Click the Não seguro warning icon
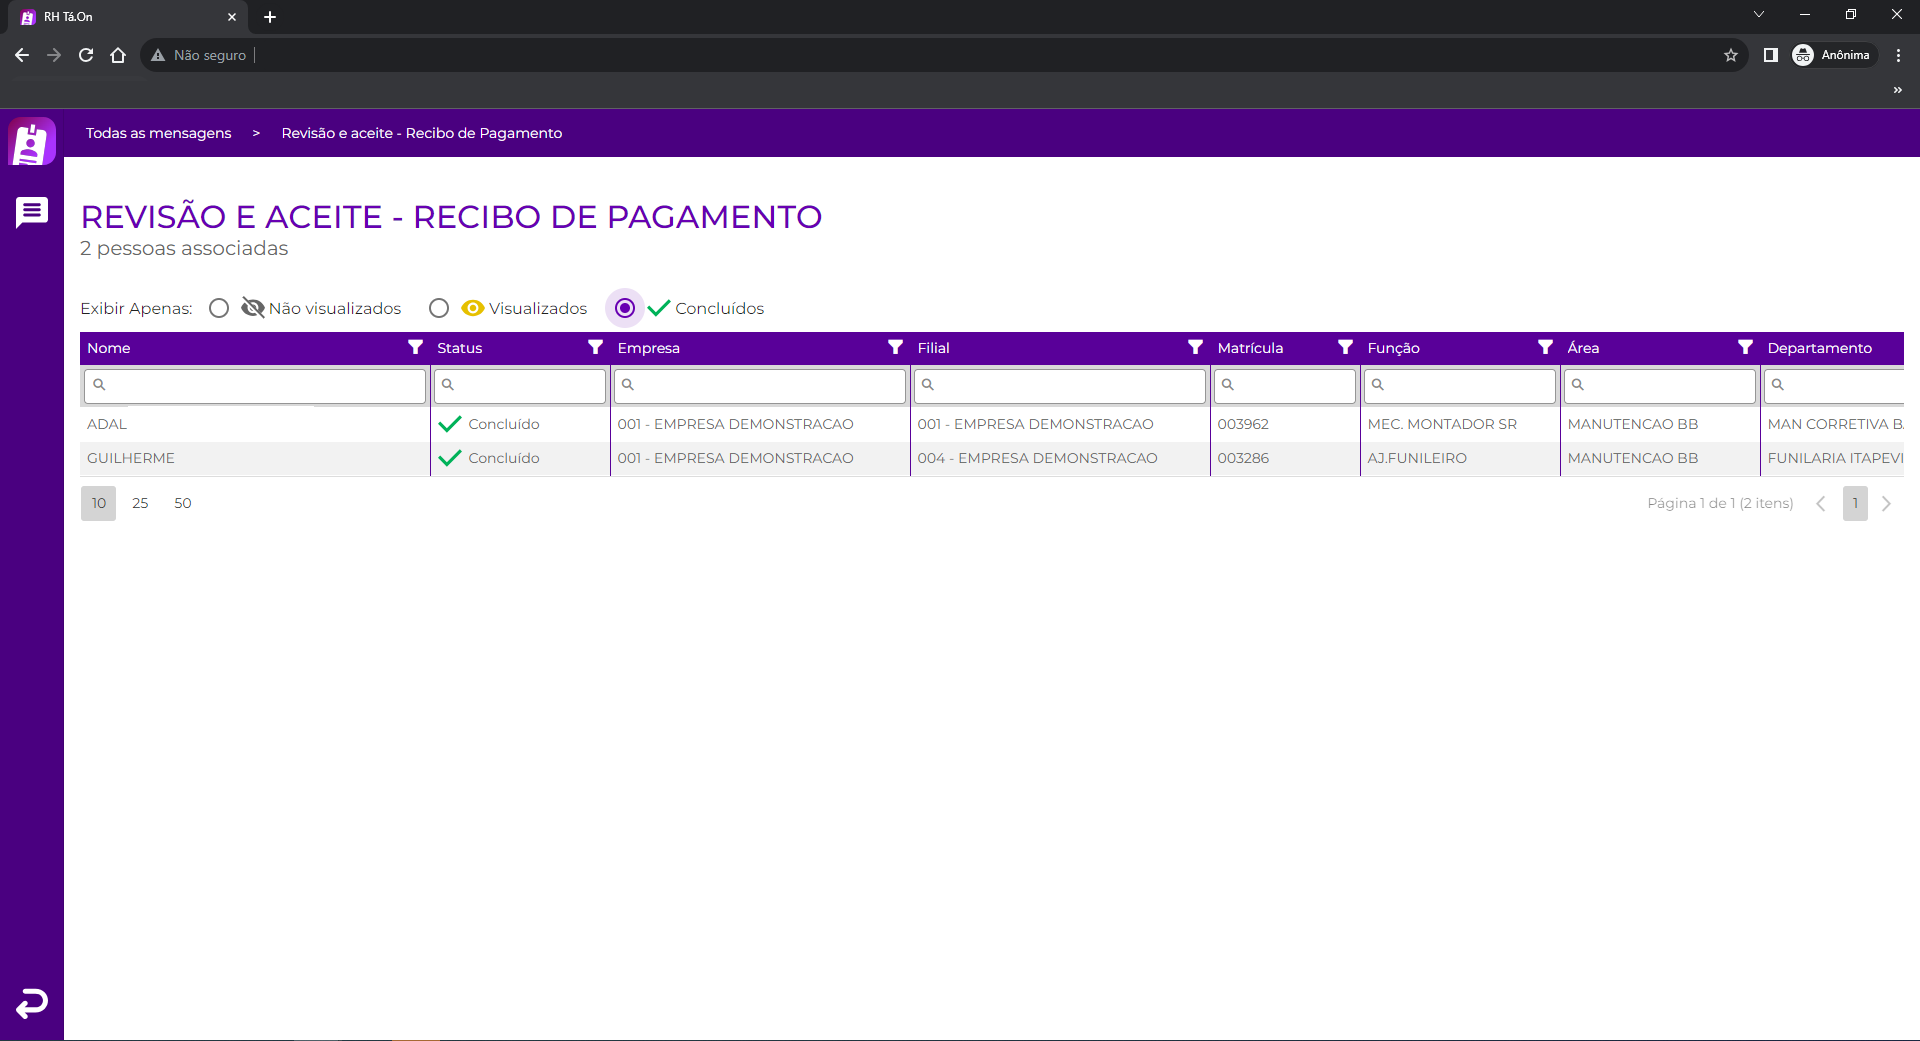The height and width of the screenshot is (1041, 1920). click(158, 55)
